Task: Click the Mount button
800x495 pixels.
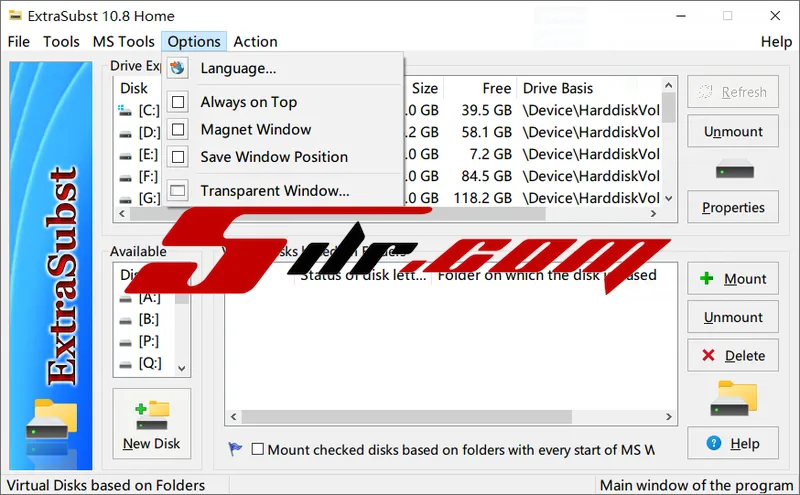Action: point(733,279)
